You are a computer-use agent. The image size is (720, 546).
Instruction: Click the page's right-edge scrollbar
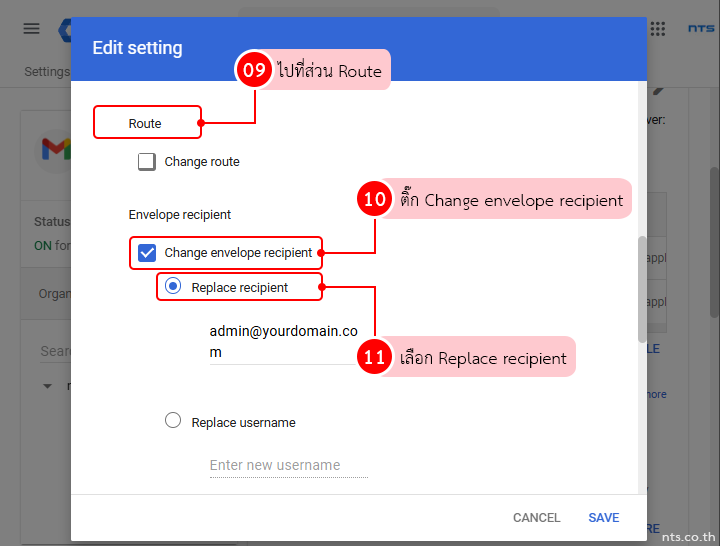click(714, 242)
